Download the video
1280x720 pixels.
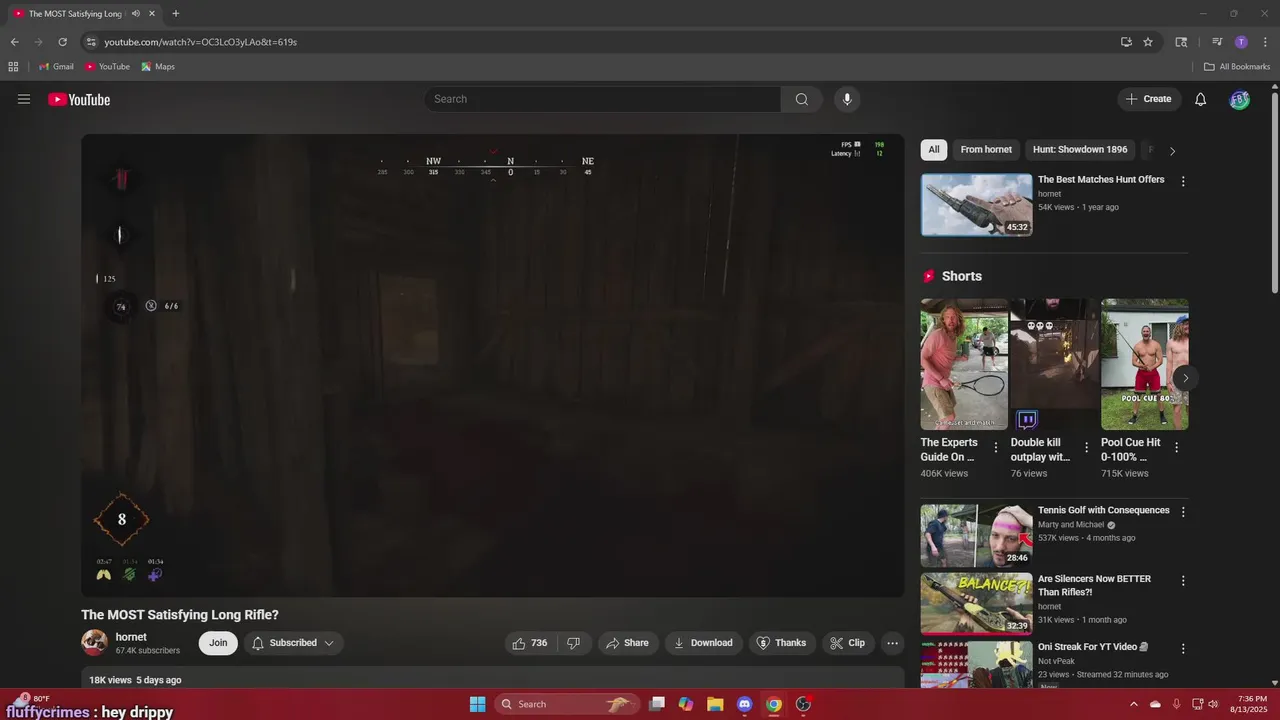pyautogui.click(x=703, y=643)
